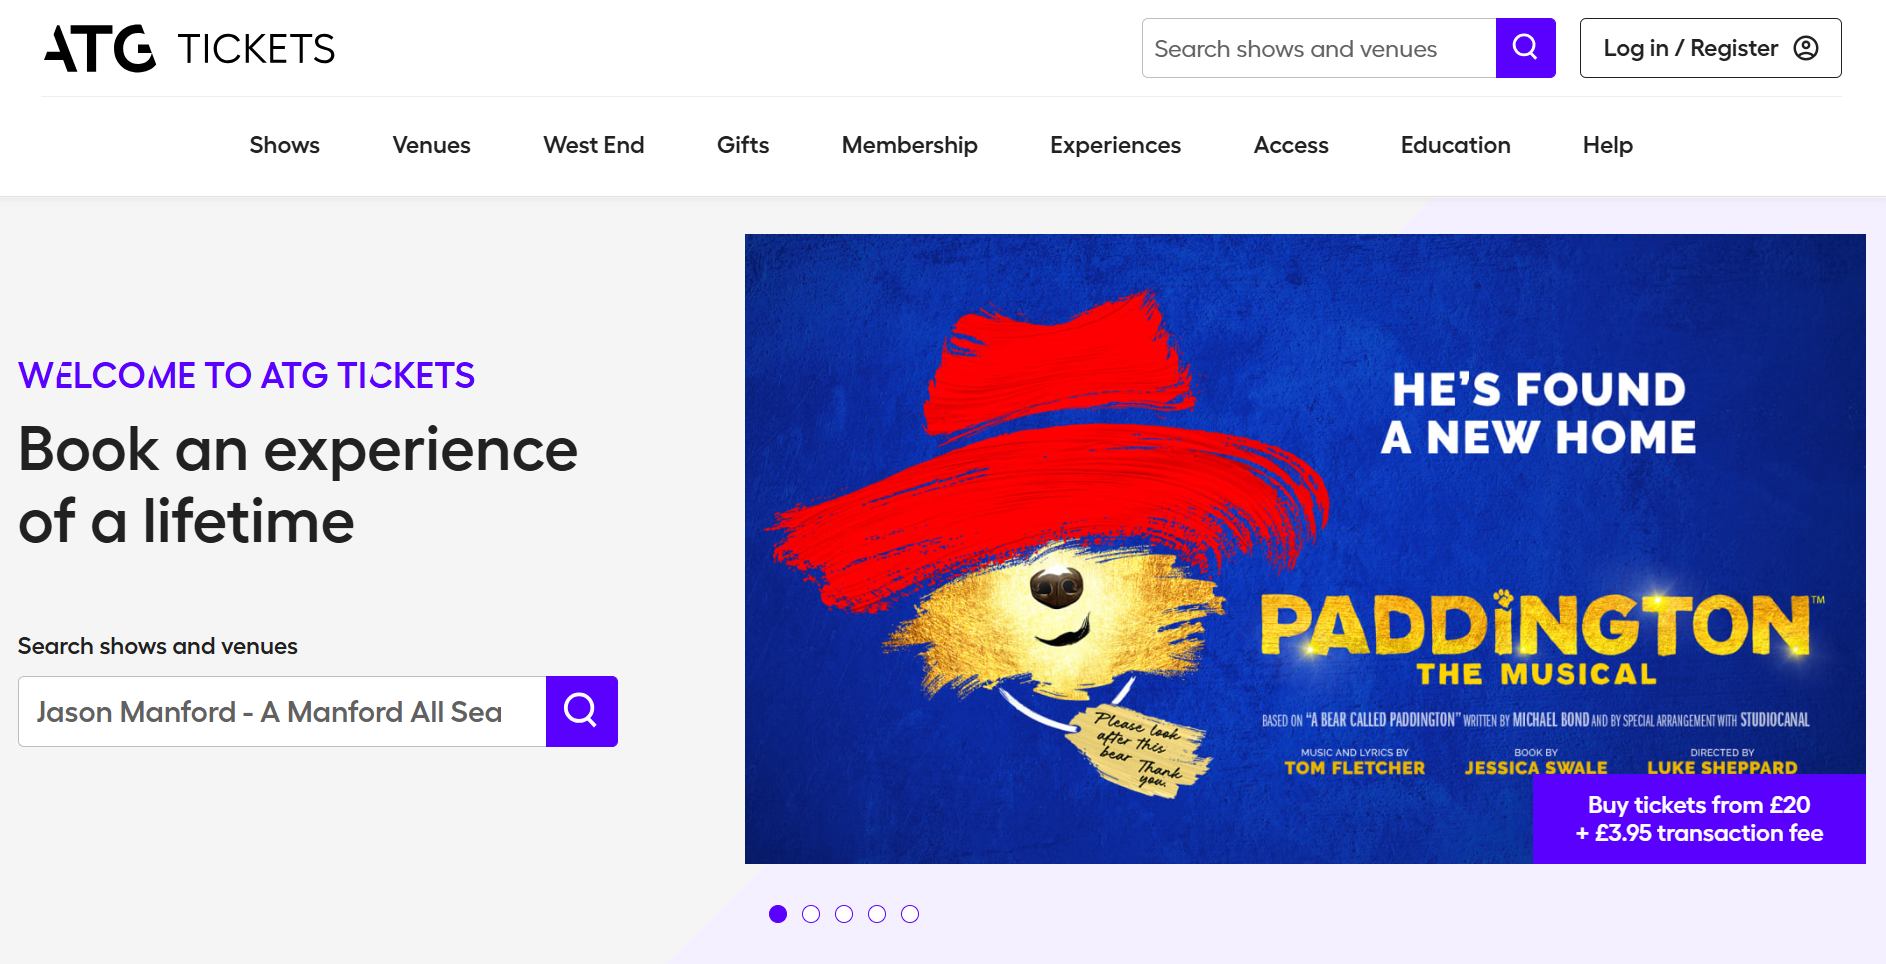
Task: Select the third carousel slide dot
Action: (x=844, y=914)
